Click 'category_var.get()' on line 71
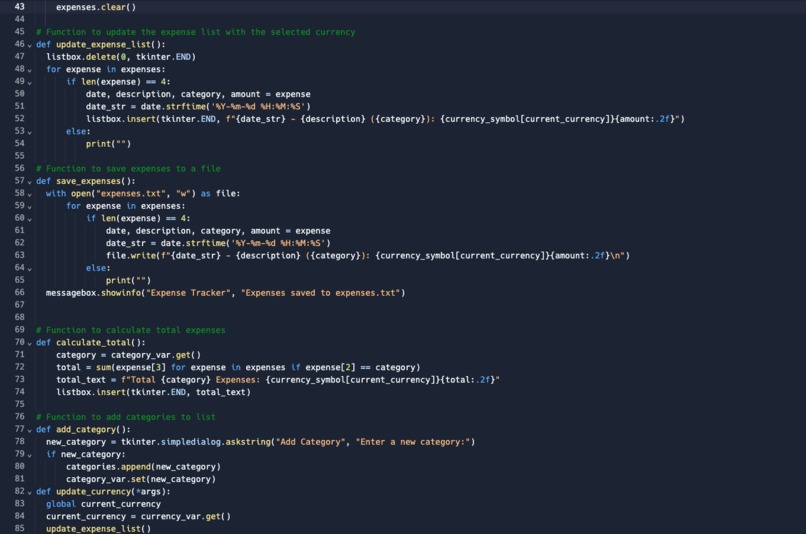 pos(156,355)
